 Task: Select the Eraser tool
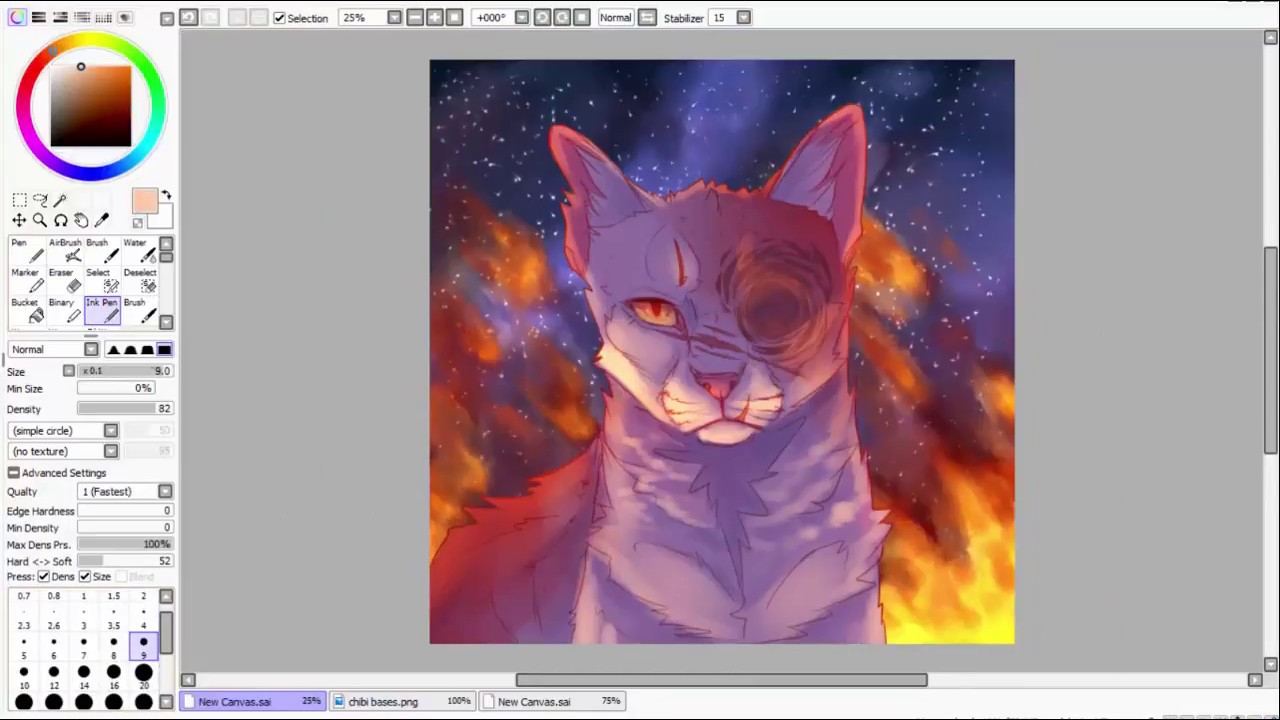(64, 281)
